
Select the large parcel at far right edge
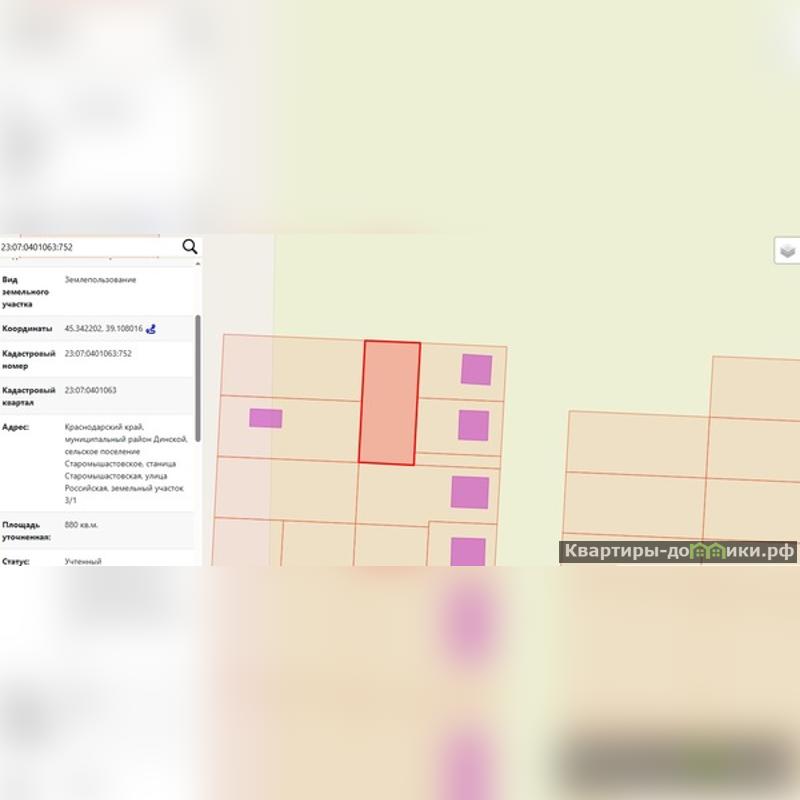755,386
